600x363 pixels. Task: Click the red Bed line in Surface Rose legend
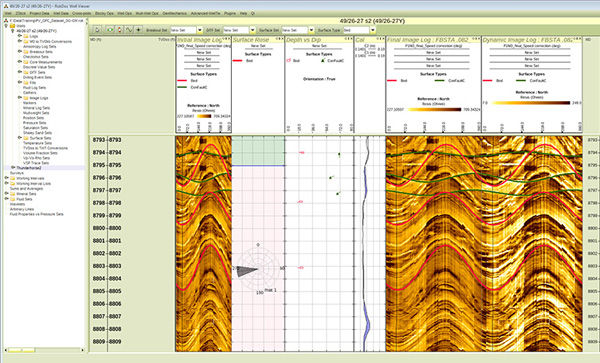coord(238,61)
